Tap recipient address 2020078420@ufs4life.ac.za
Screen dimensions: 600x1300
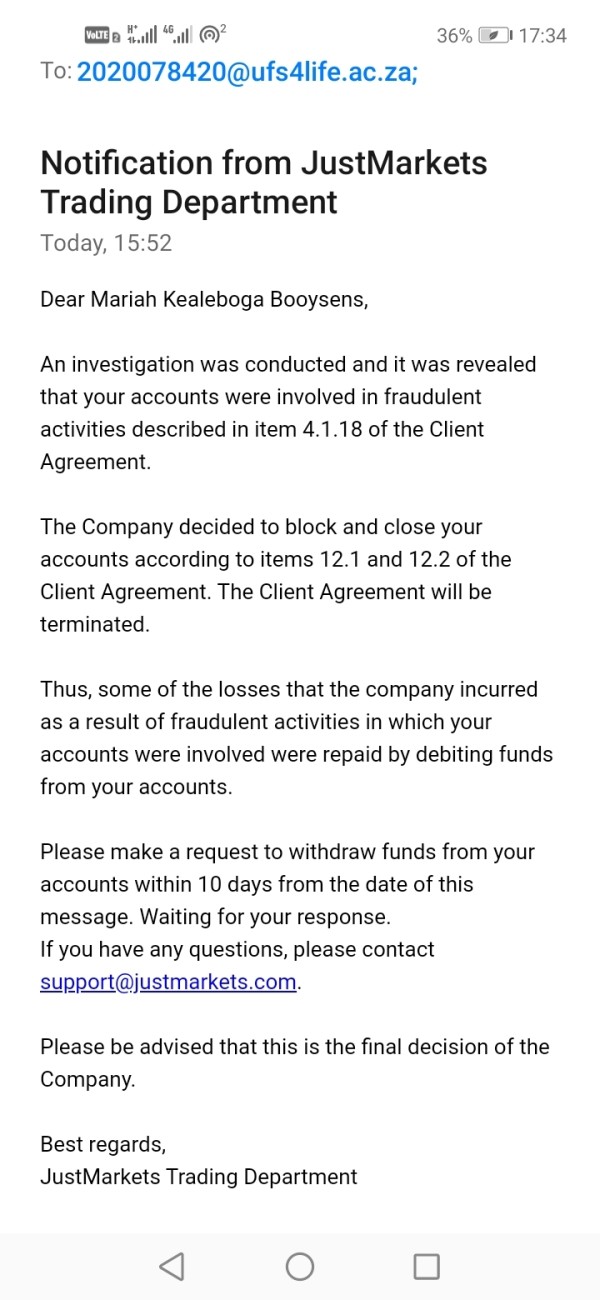click(x=247, y=71)
